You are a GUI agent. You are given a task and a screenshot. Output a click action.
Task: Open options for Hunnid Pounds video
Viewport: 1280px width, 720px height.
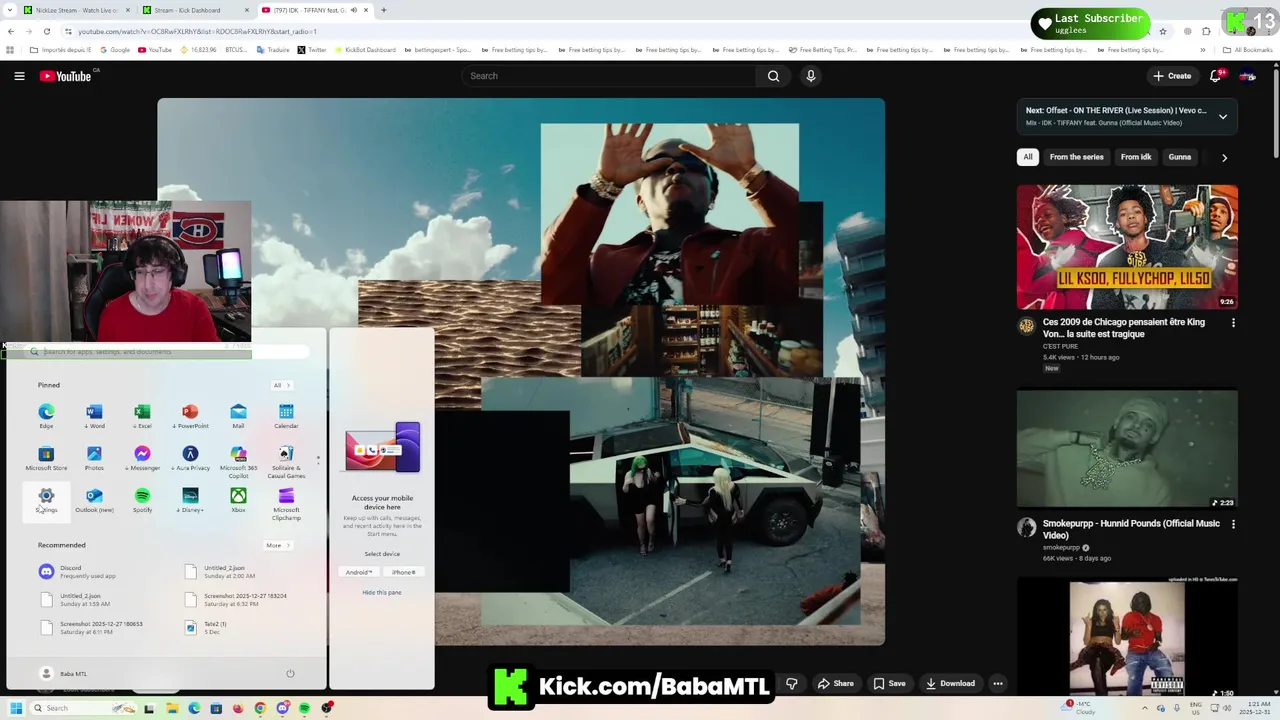click(x=1233, y=524)
